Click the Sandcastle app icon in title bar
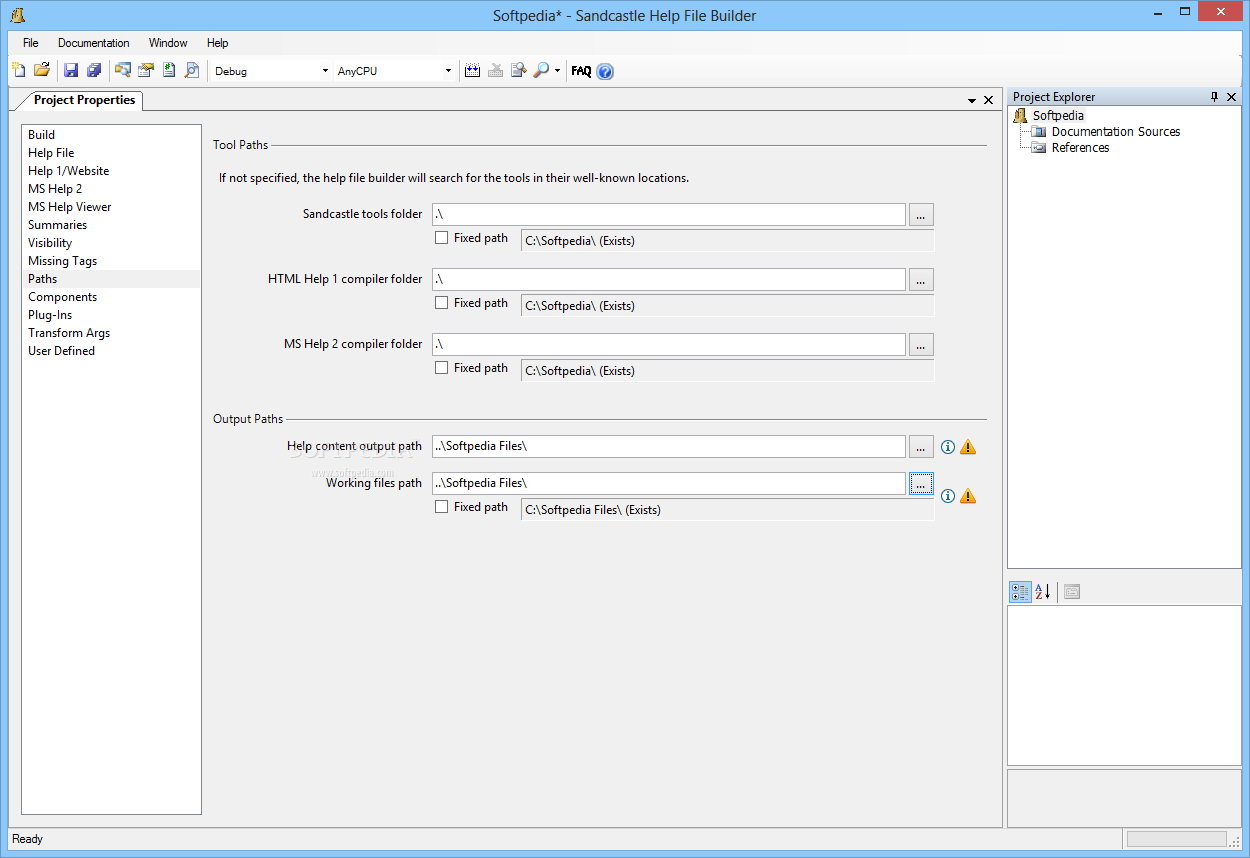The image size is (1250, 858). coord(17,14)
